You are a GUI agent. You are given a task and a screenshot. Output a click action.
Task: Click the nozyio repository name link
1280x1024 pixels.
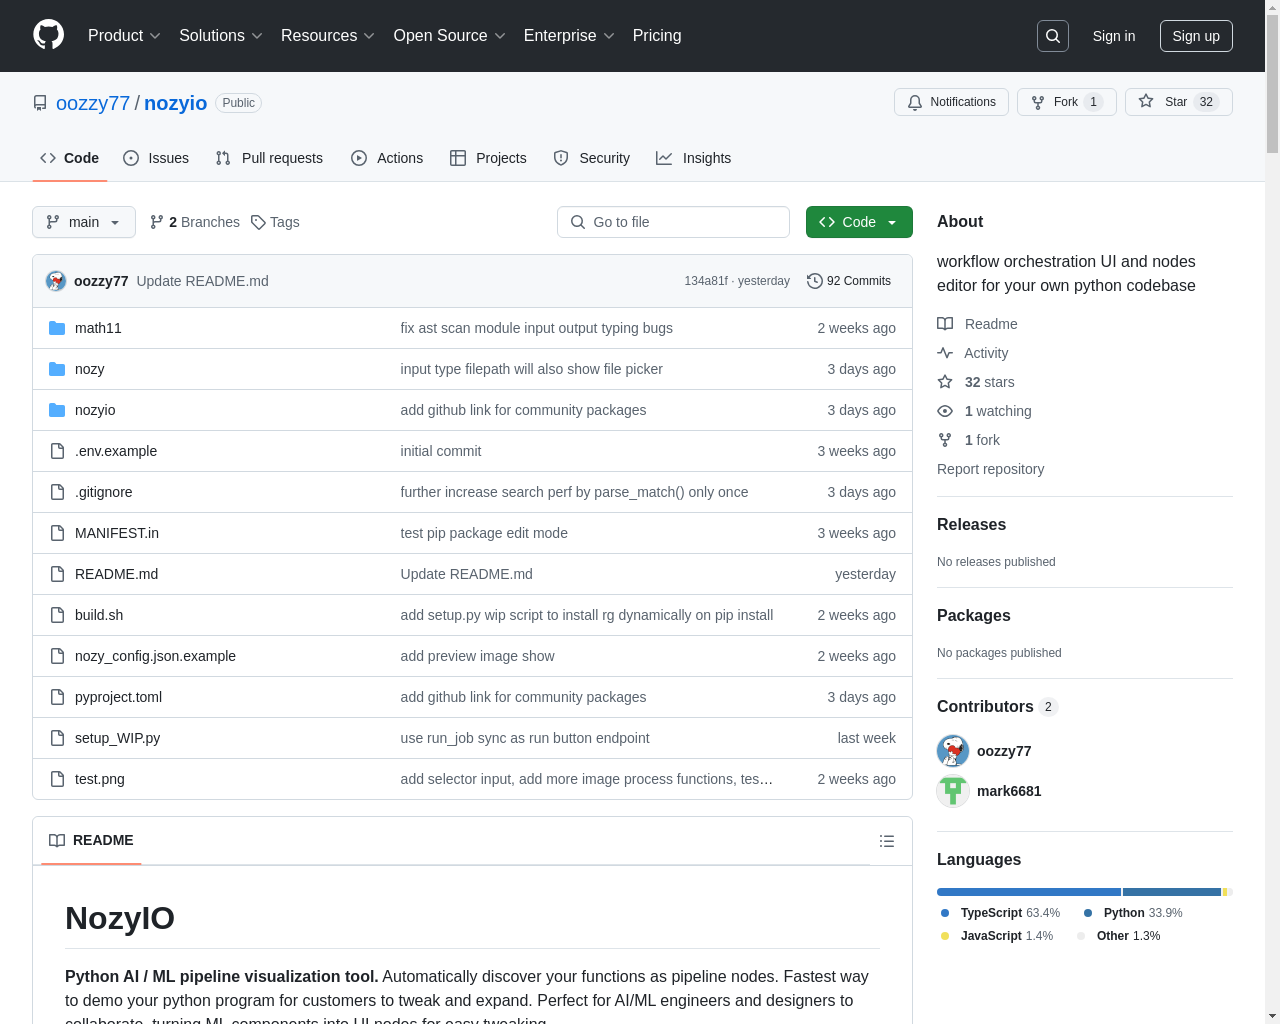175,103
